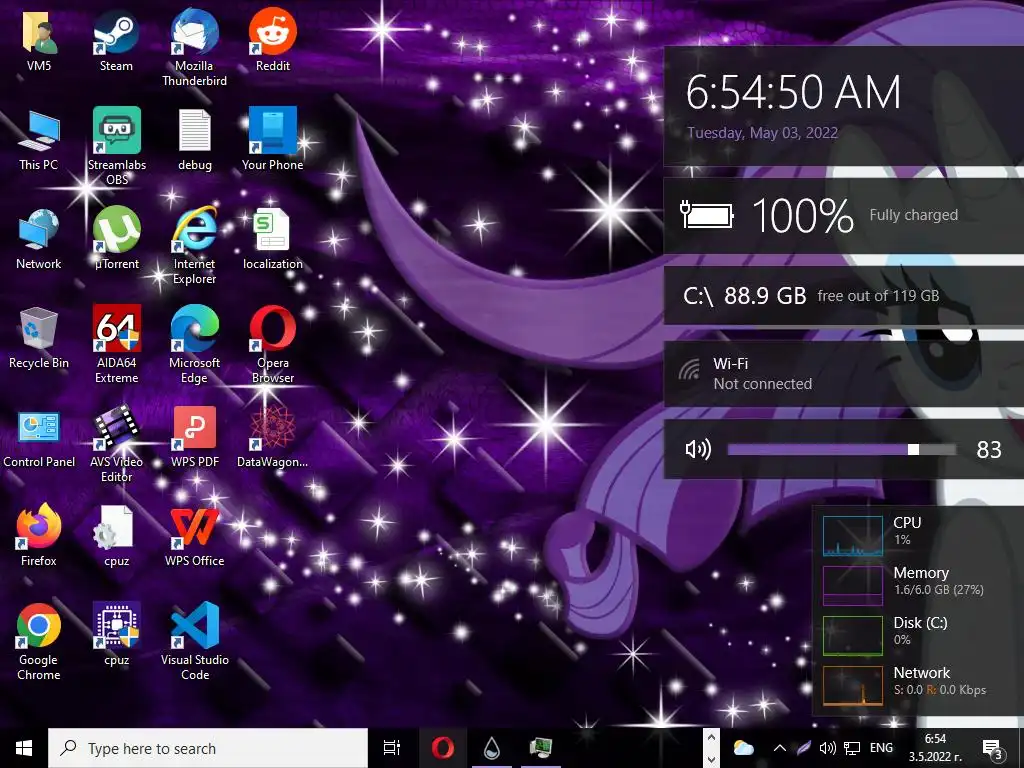The image size is (1024, 768).
Task: Select the Steam desktop shortcut
Action: click(116, 40)
